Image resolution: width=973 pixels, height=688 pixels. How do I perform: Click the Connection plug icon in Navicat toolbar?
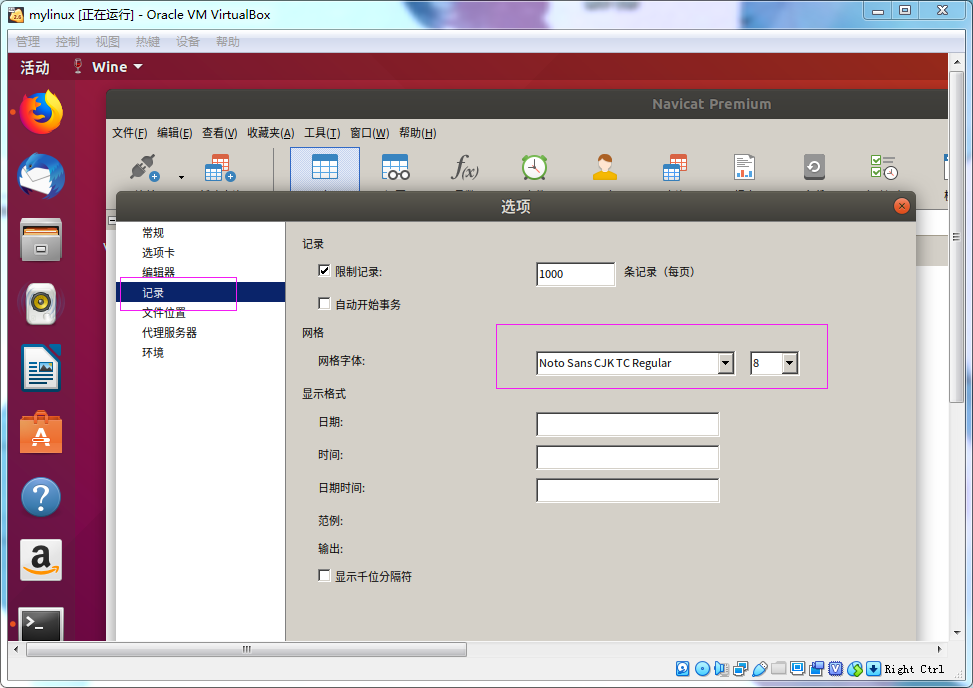point(145,168)
